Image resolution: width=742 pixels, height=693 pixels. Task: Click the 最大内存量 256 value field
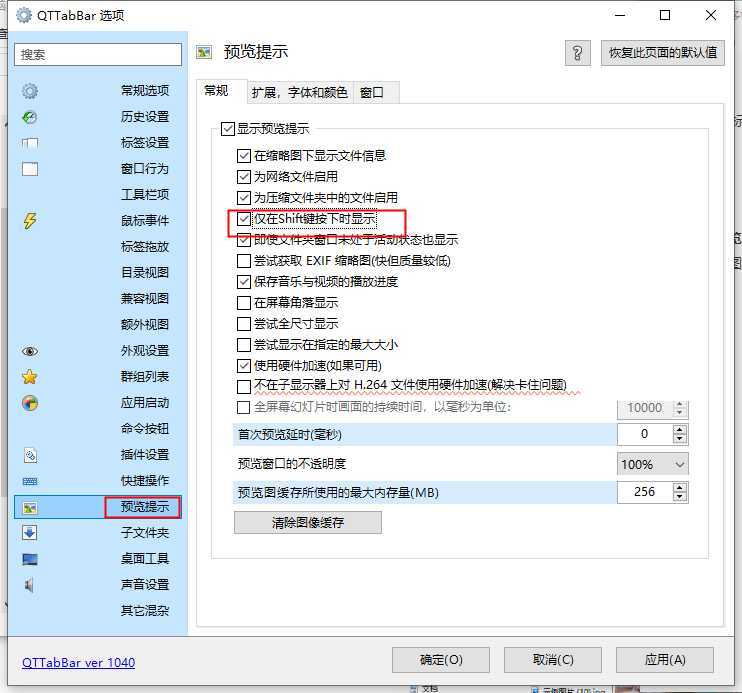(x=645, y=492)
